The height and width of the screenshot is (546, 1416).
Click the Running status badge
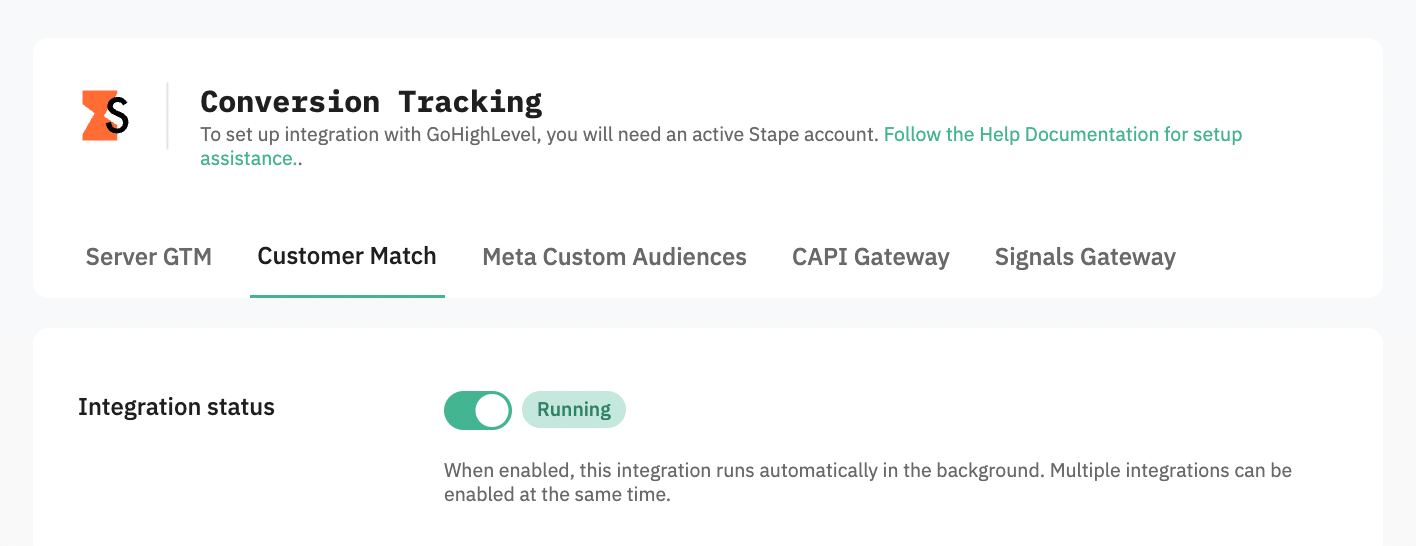(574, 410)
